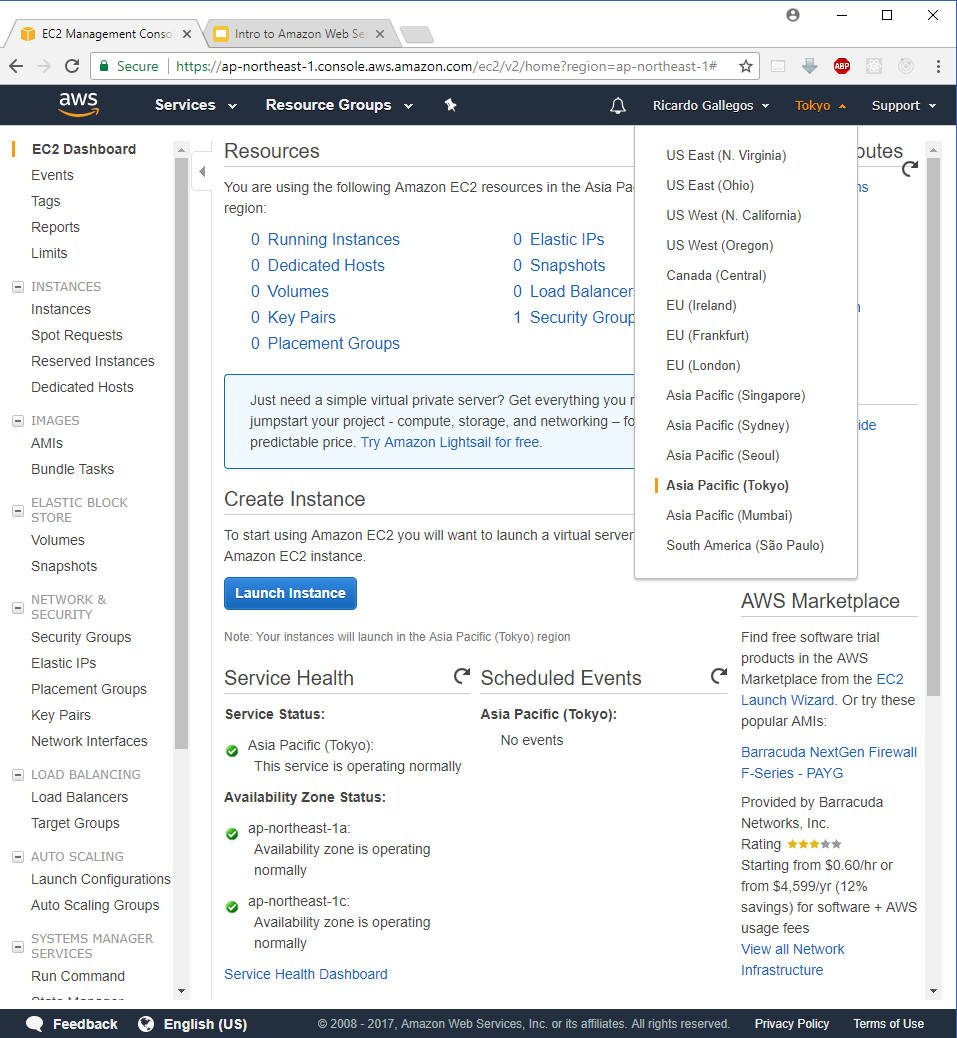Open Try Amazon Lightsail for free link
Image resolution: width=957 pixels, height=1038 pixels.
click(x=451, y=442)
